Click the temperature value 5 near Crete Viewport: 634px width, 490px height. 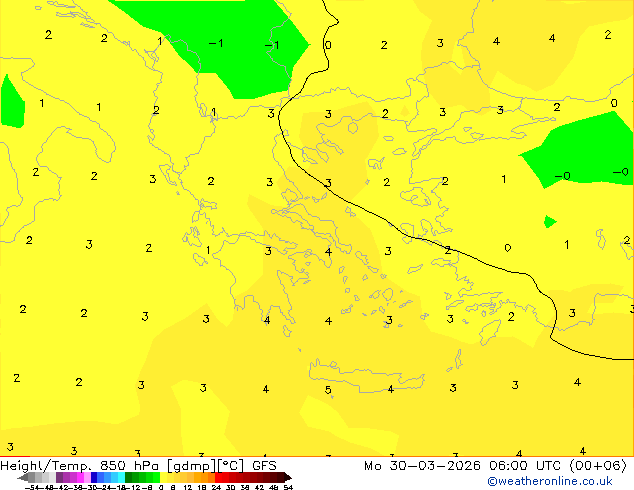328,390
